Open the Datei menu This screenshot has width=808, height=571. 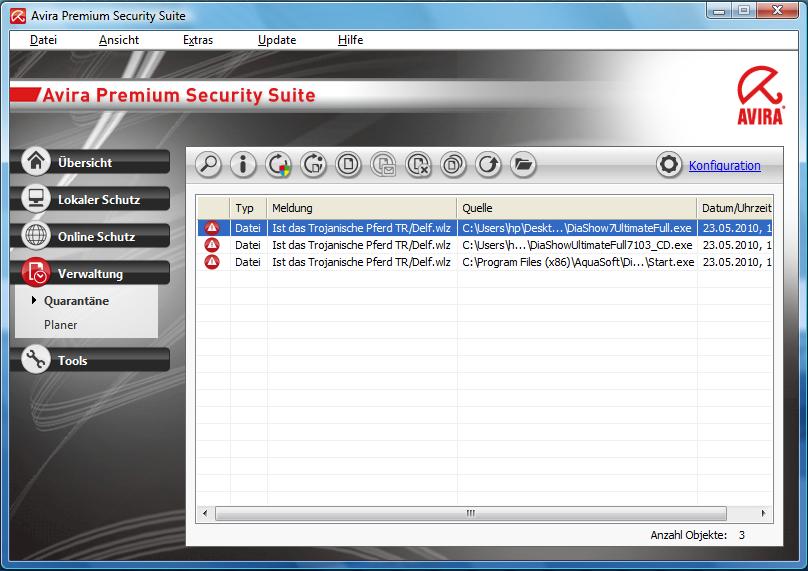[x=43, y=40]
